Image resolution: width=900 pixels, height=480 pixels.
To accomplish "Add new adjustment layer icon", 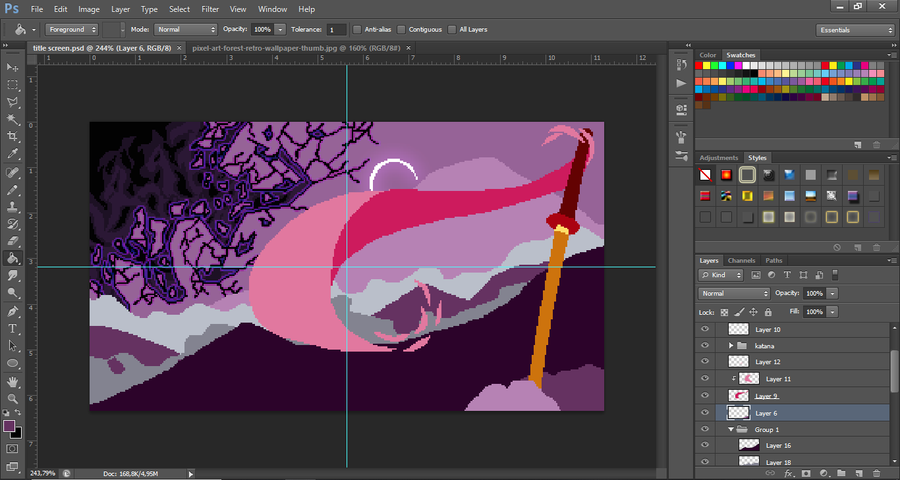I will point(824,473).
